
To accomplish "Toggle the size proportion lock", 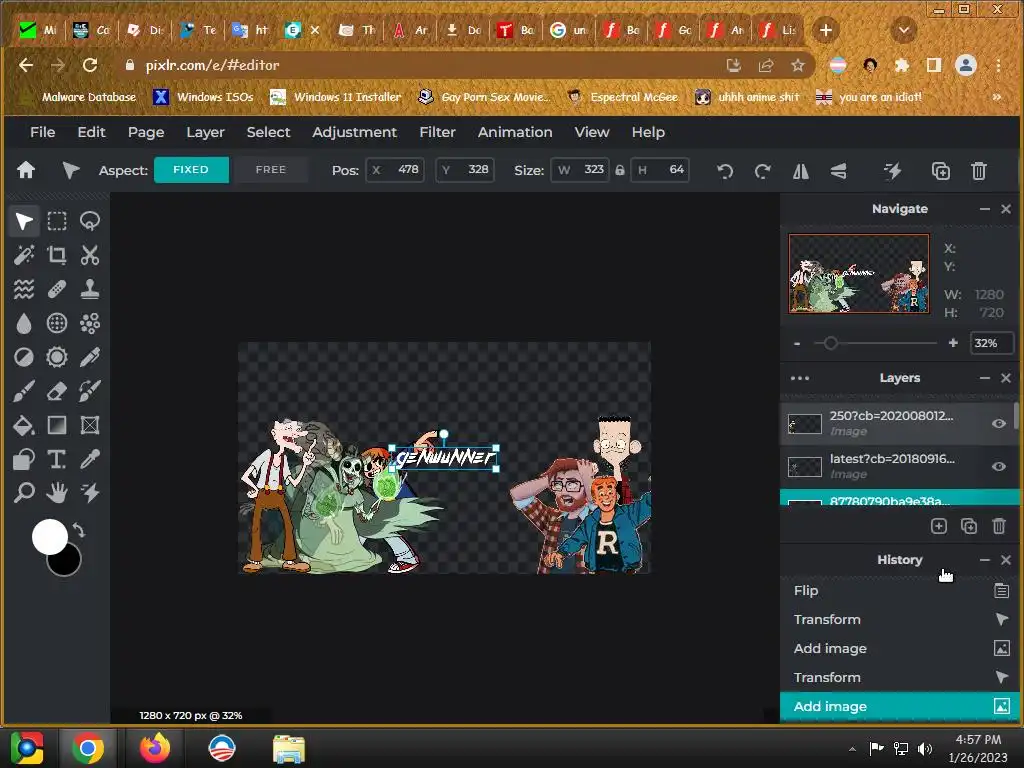I will 620,170.
